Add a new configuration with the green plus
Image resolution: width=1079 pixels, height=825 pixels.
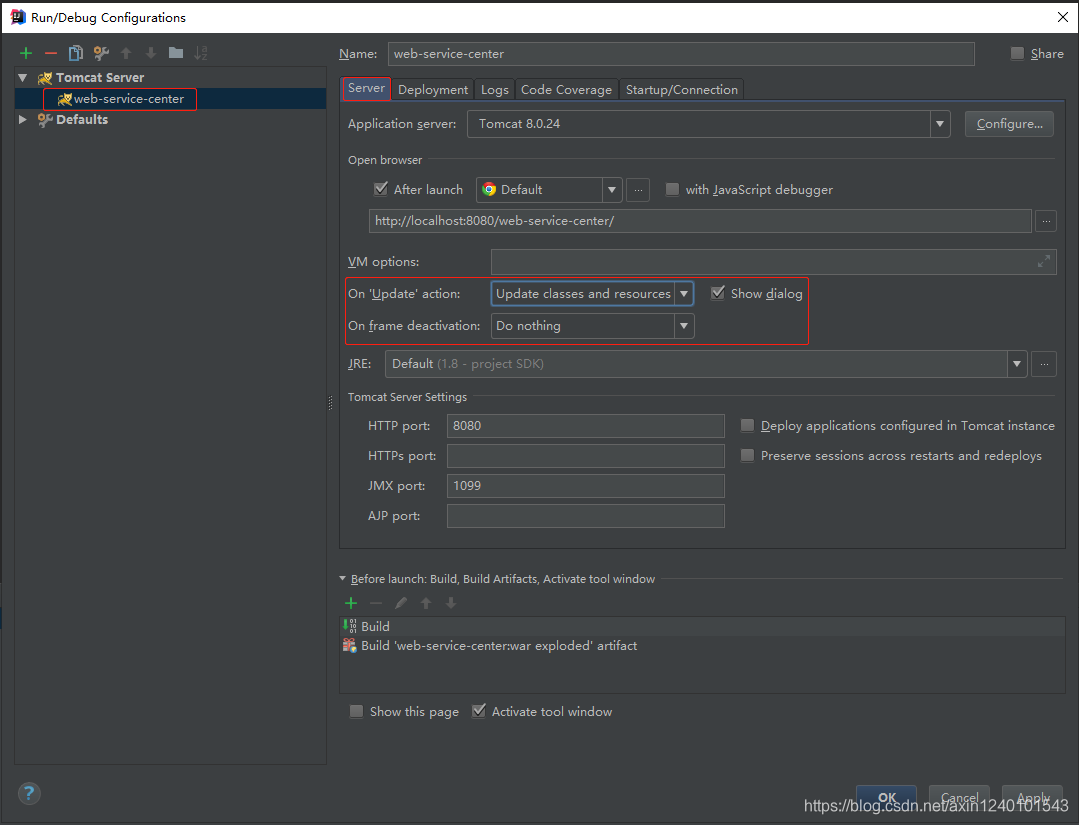click(26, 53)
